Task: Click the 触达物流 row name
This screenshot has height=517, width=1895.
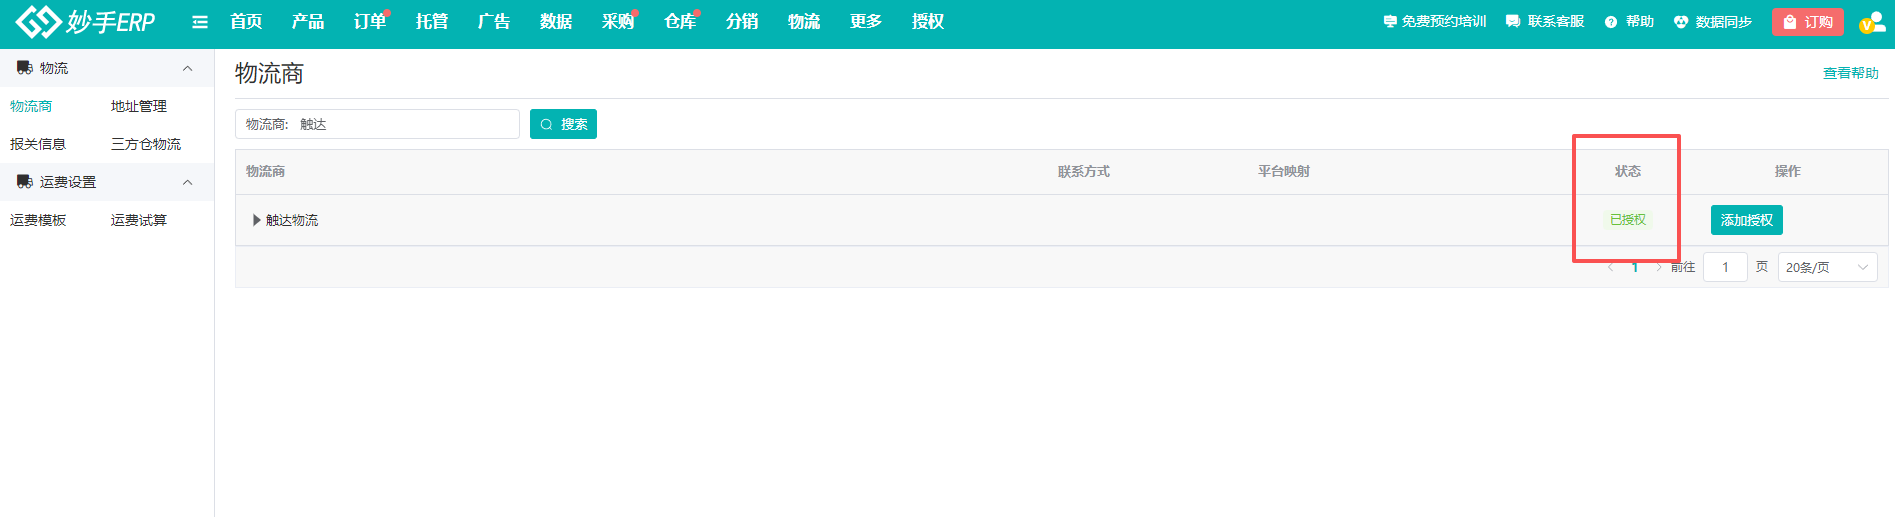Action: (x=292, y=220)
